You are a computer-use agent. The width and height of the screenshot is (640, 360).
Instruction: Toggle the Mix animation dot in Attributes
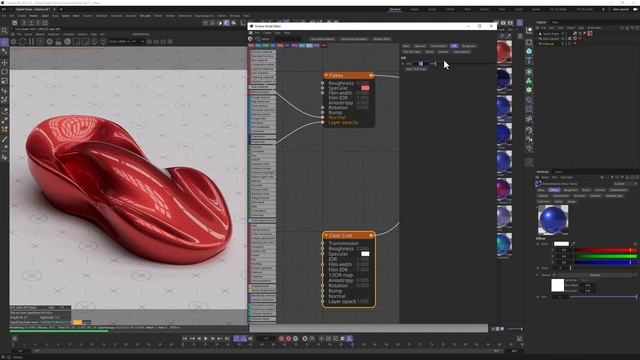(x=538, y=297)
